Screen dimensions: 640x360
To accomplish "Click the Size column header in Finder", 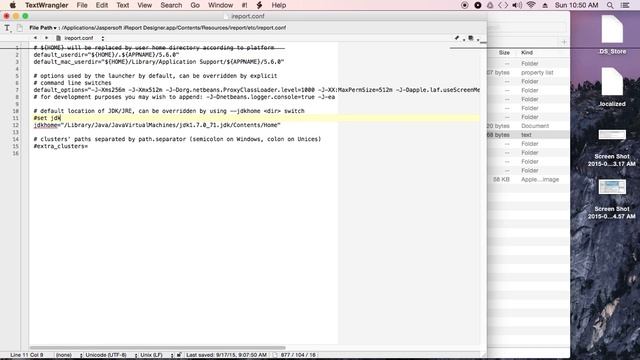I will click(504, 53).
